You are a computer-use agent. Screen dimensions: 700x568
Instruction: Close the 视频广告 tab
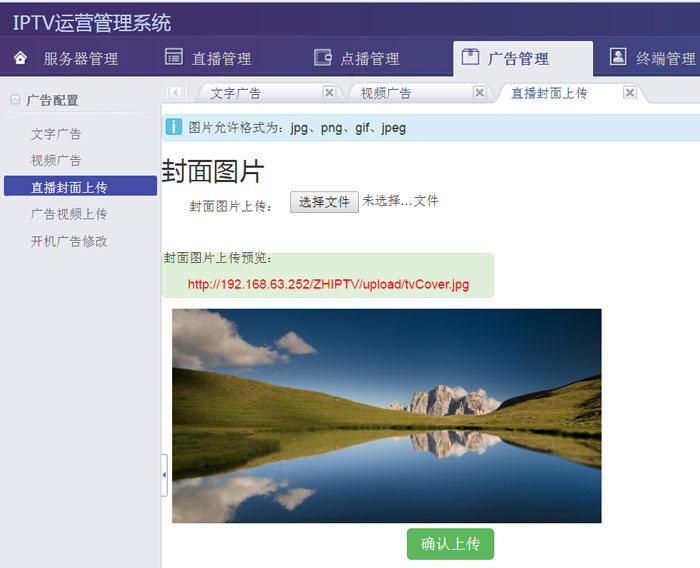pyautogui.click(x=479, y=92)
